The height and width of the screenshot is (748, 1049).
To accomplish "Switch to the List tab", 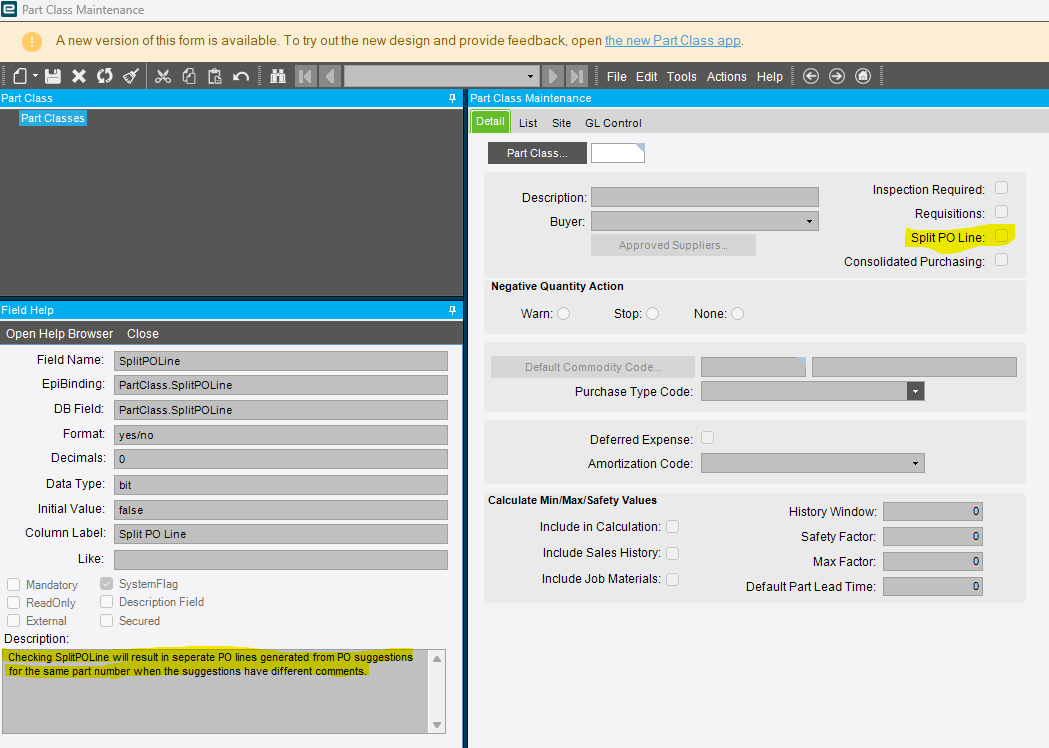I will click(528, 123).
